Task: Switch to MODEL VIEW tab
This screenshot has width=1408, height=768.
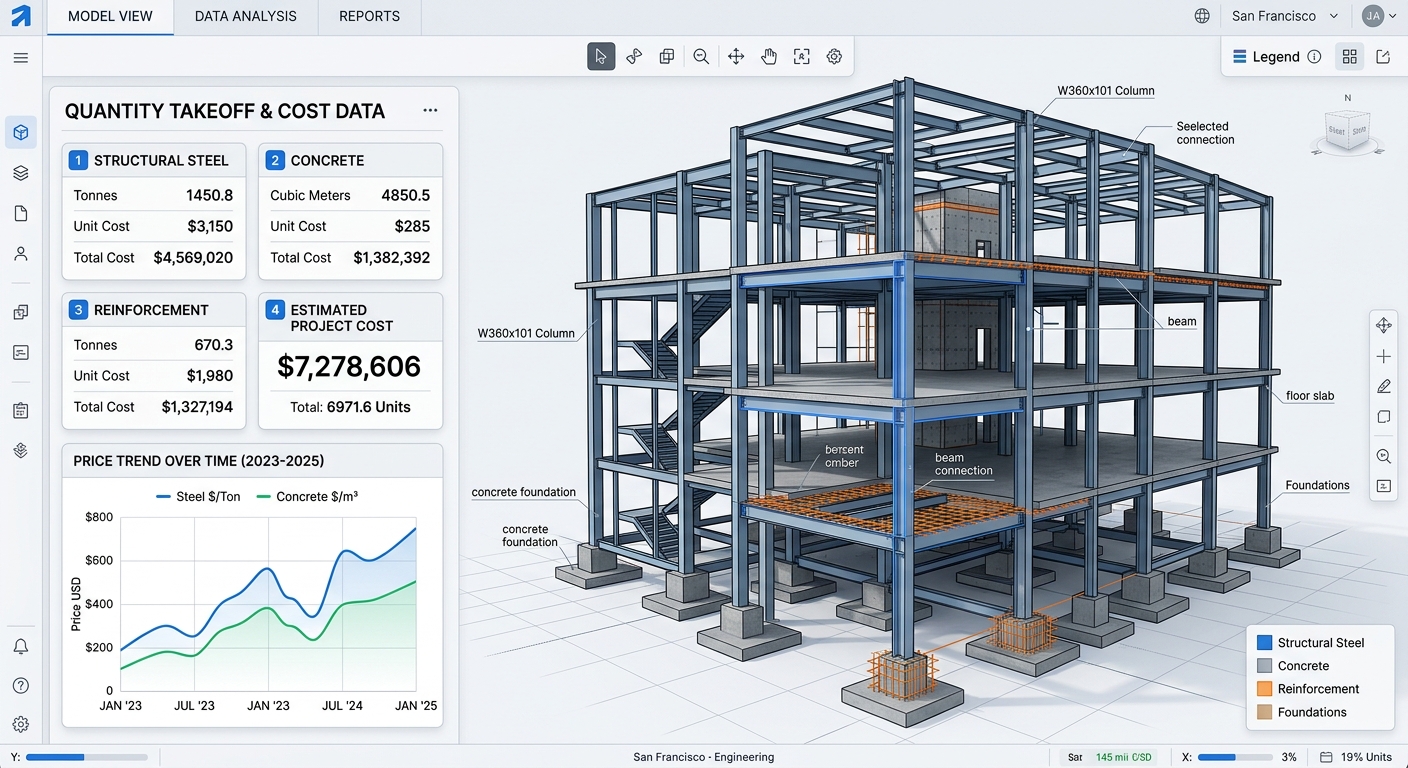Action: coord(110,17)
